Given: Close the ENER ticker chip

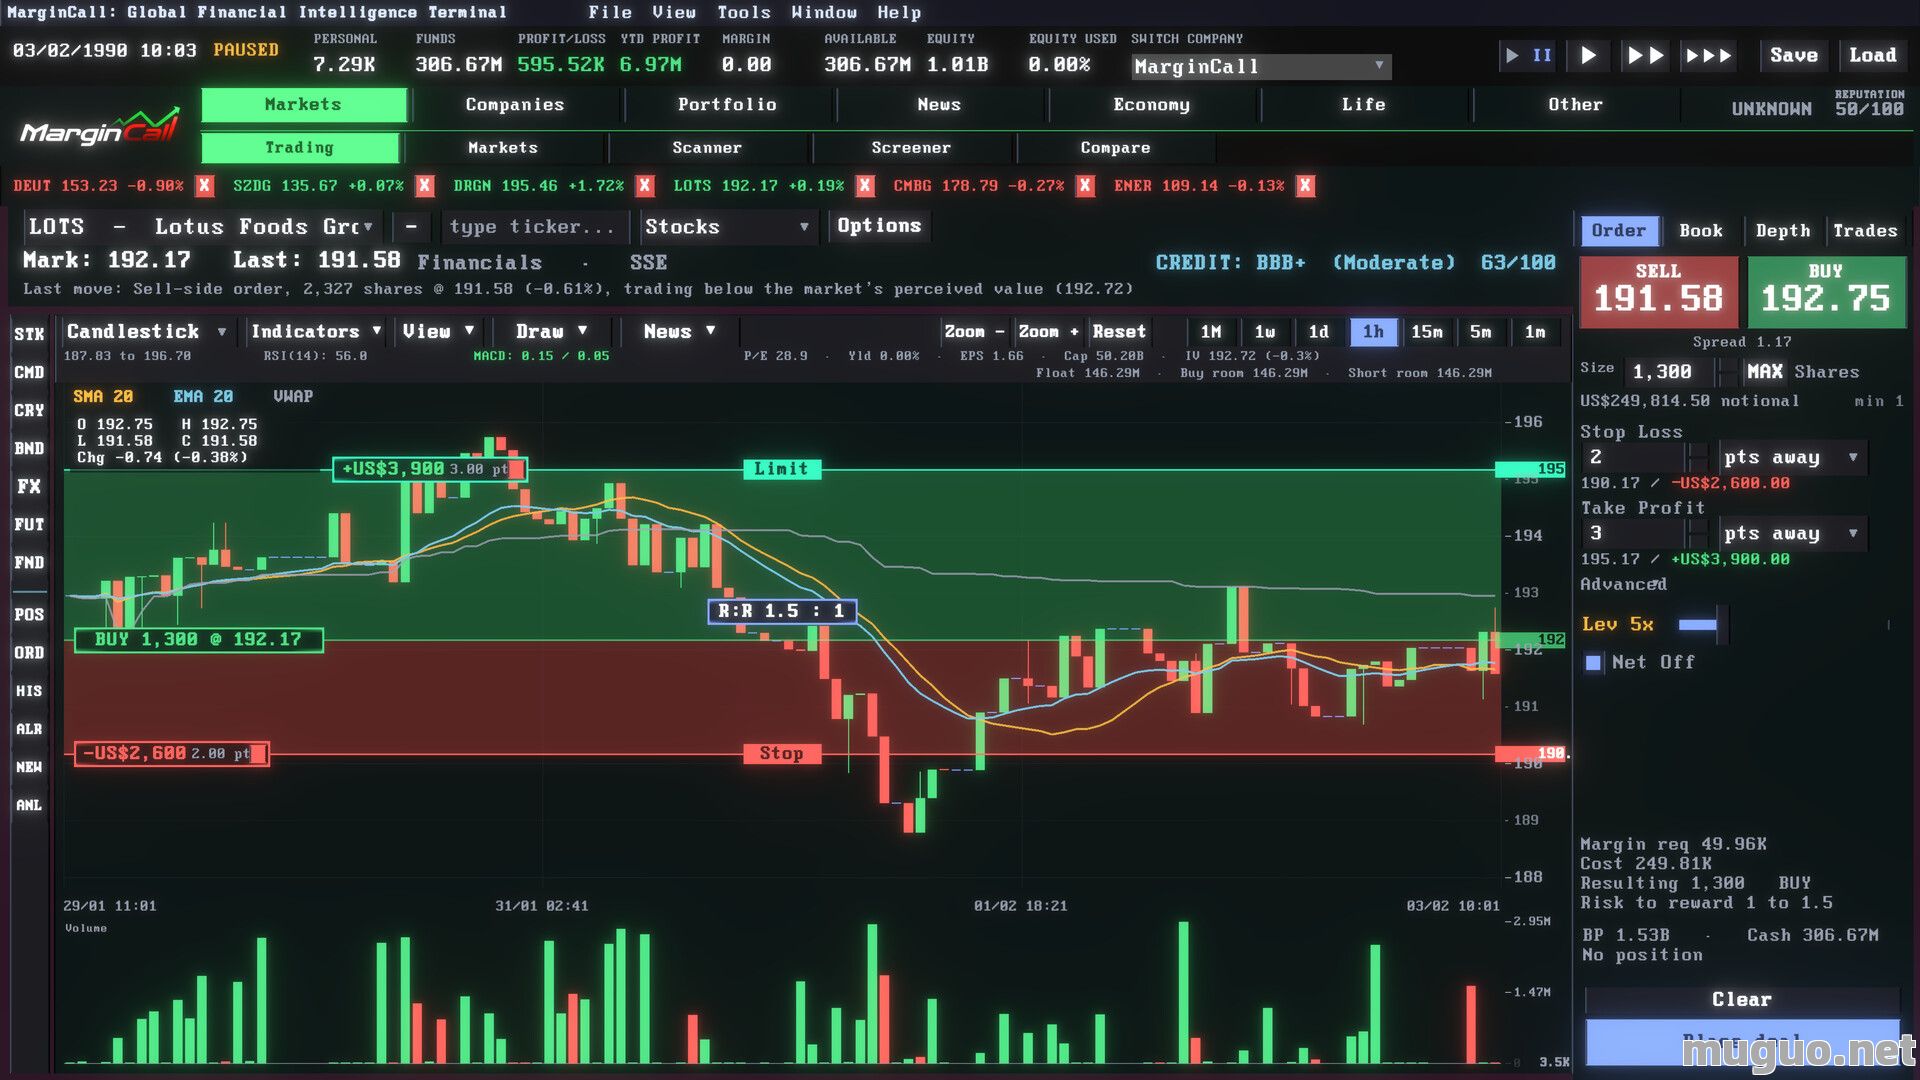Looking at the screenshot, I should pyautogui.click(x=1305, y=186).
